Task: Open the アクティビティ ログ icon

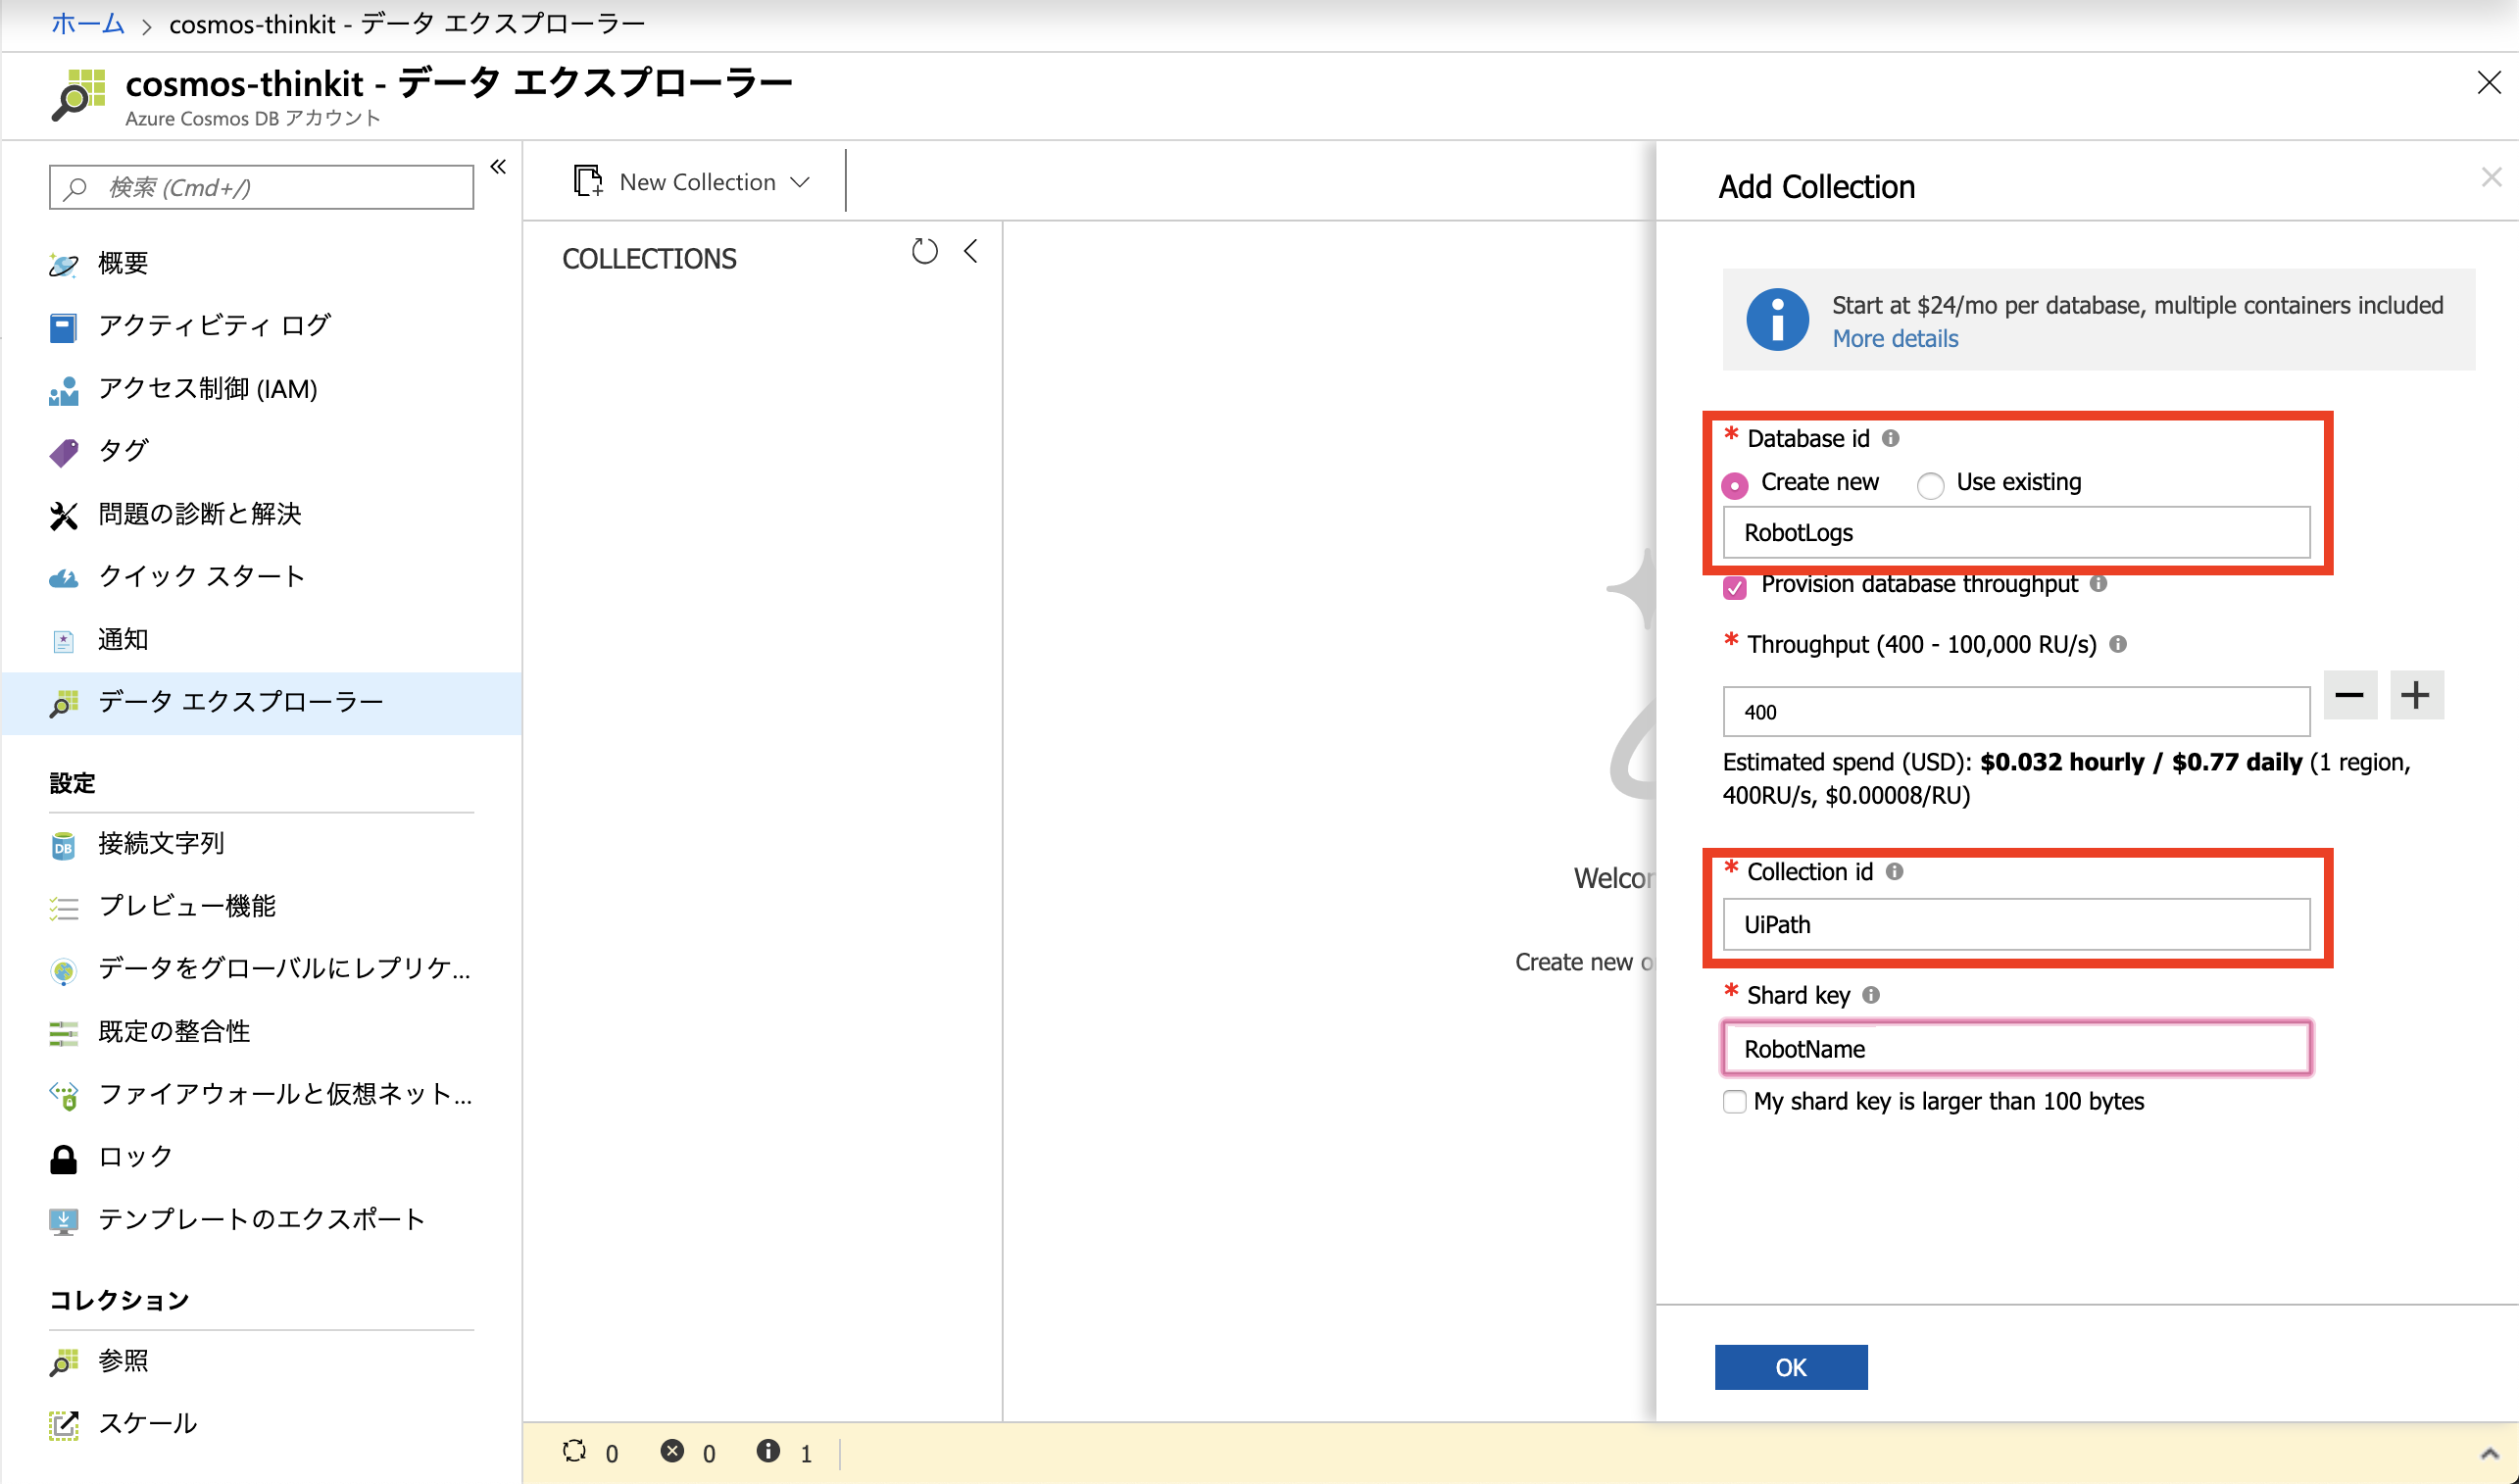Action: (x=63, y=327)
